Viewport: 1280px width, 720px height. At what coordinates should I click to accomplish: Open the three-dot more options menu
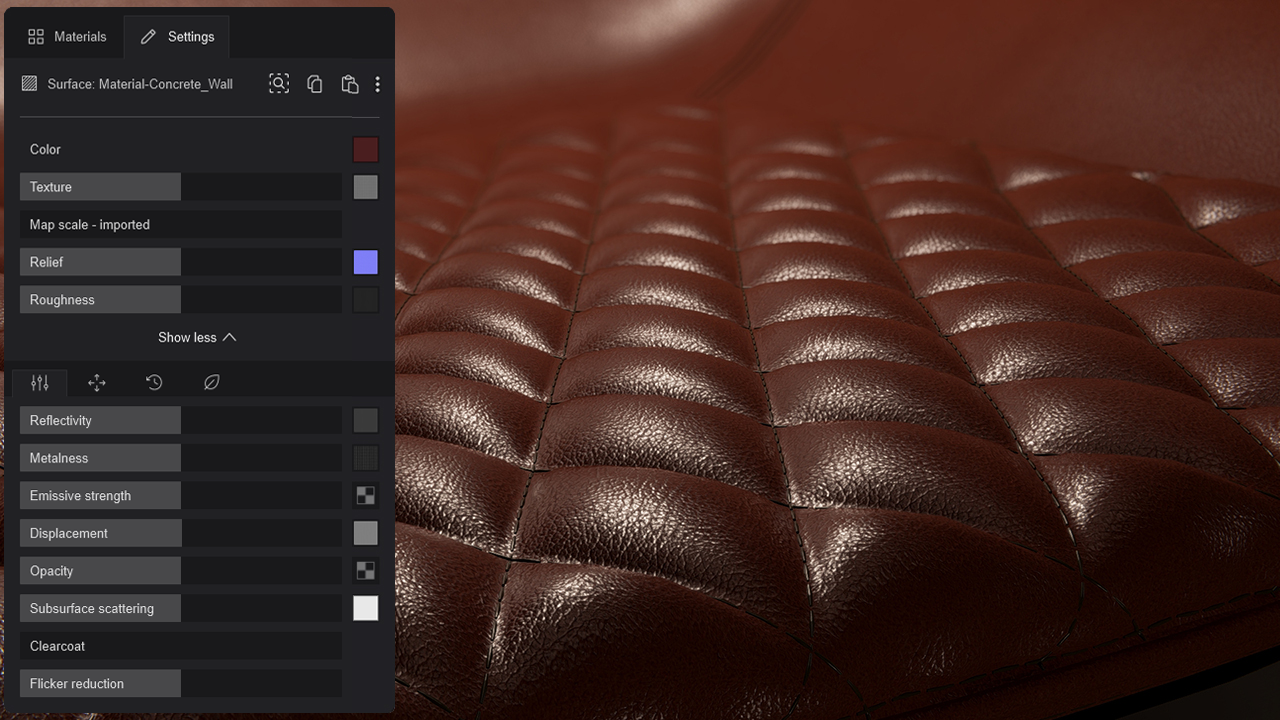pos(377,84)
